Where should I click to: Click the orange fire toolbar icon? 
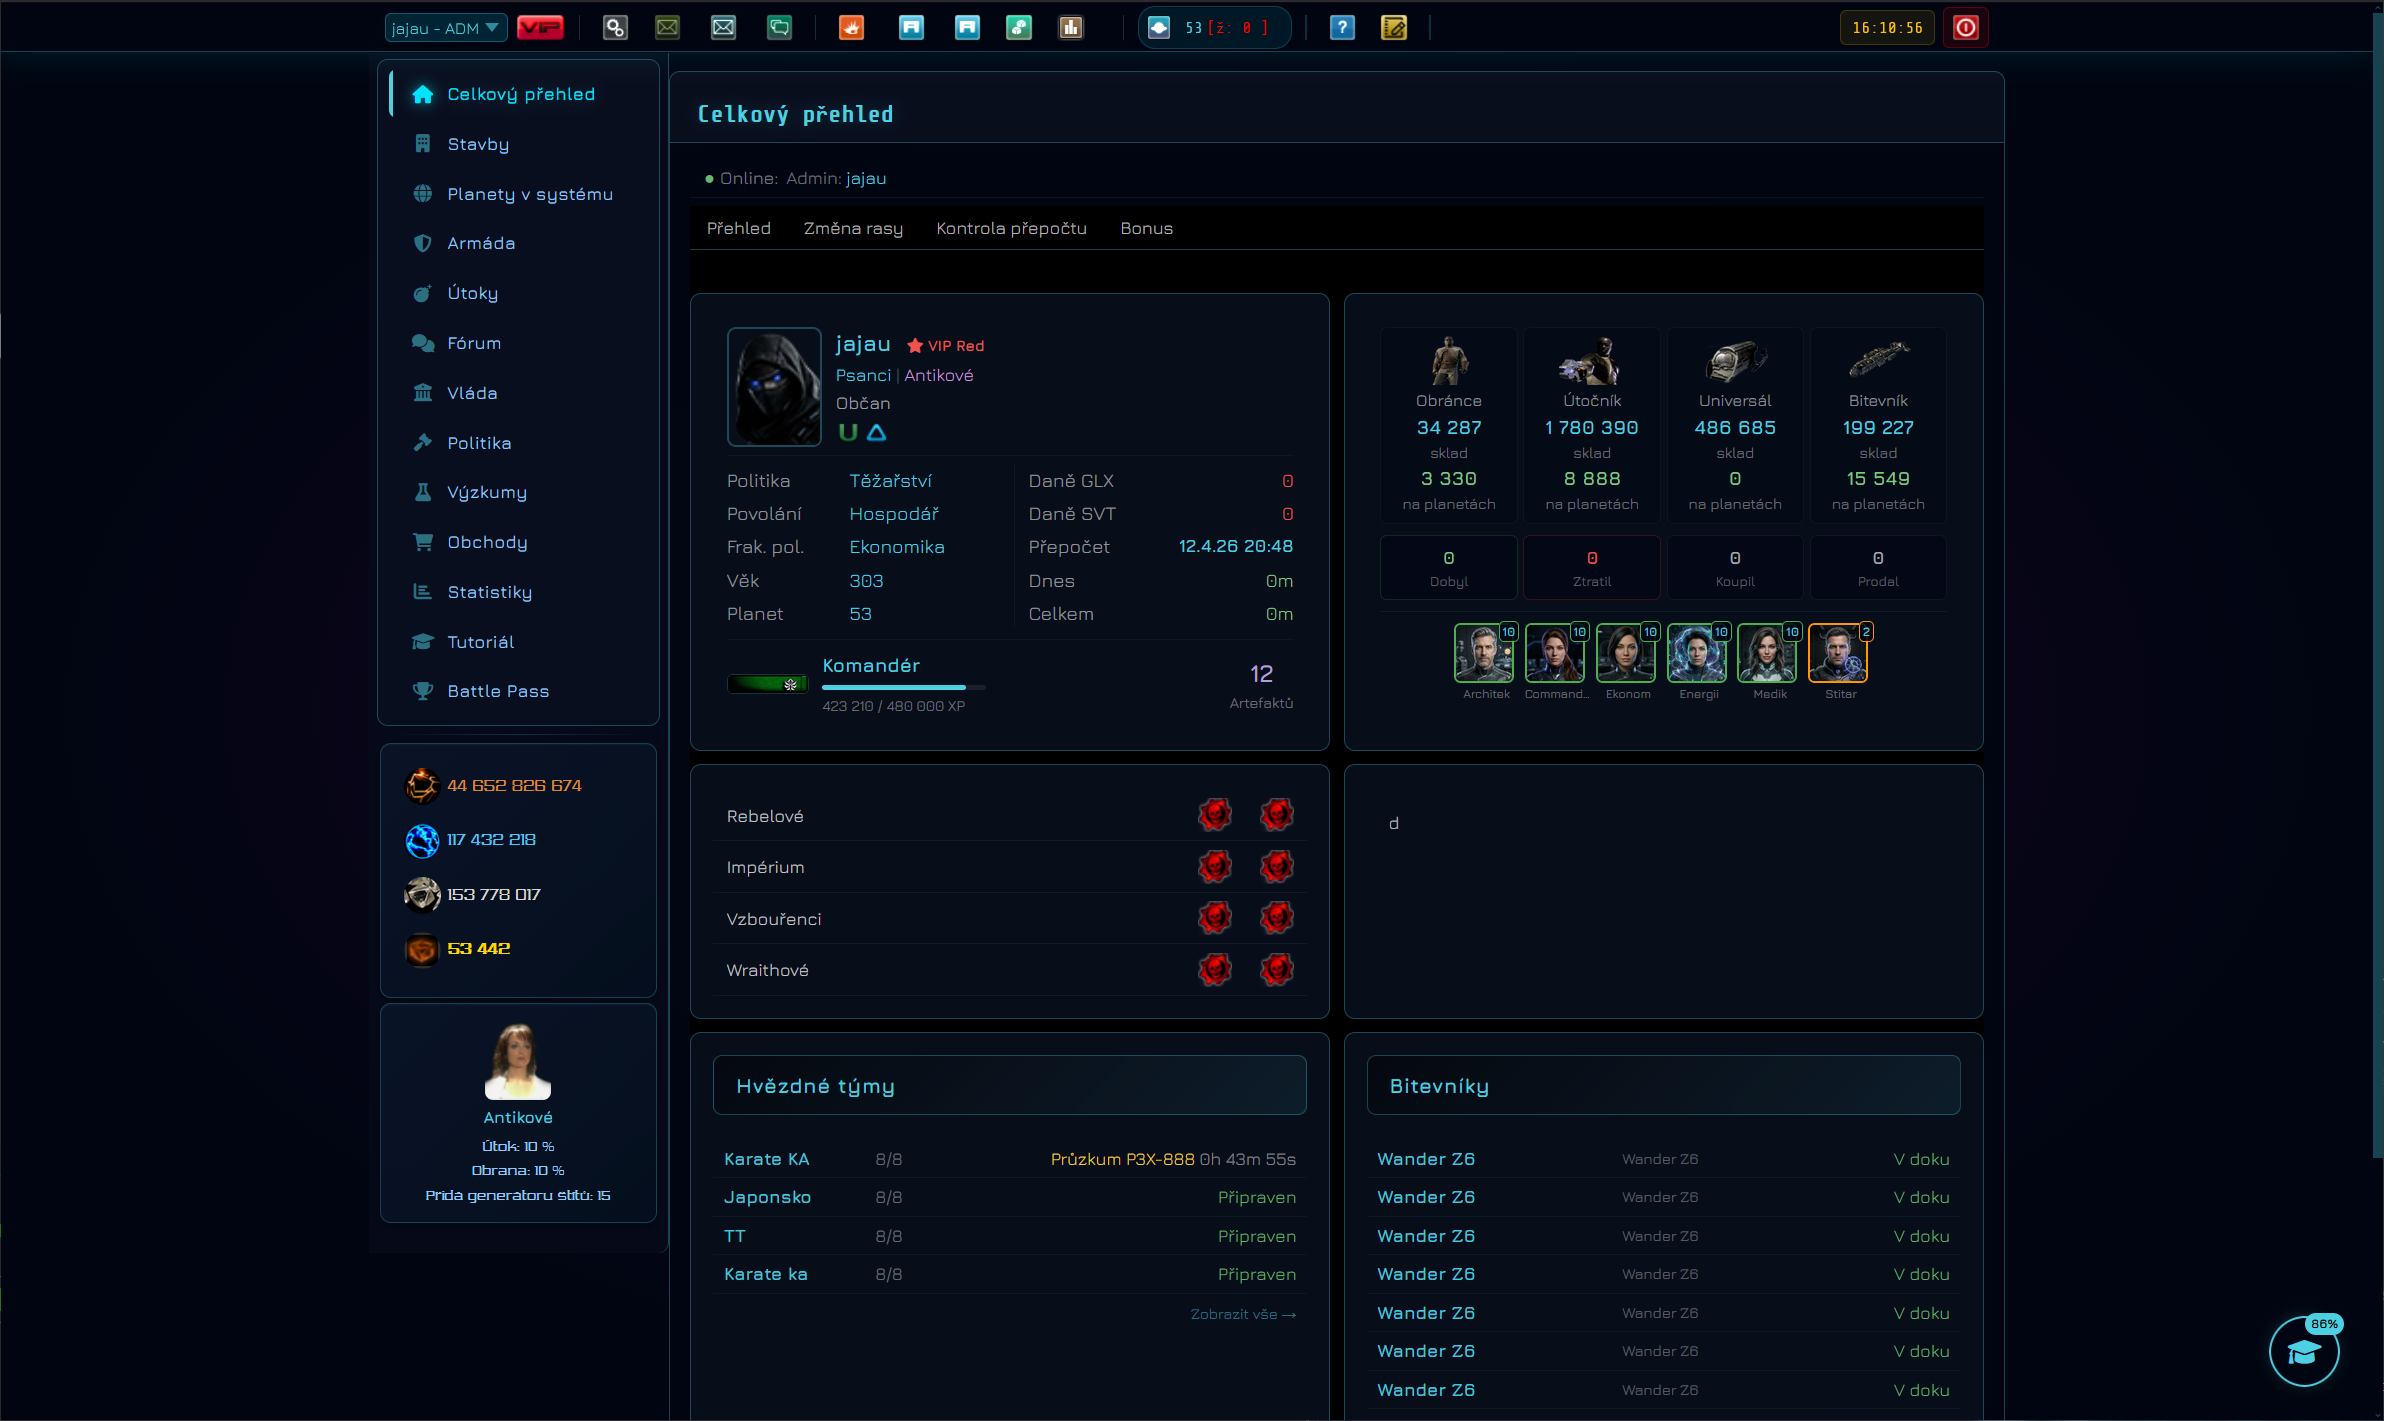[x=851, y=28]
